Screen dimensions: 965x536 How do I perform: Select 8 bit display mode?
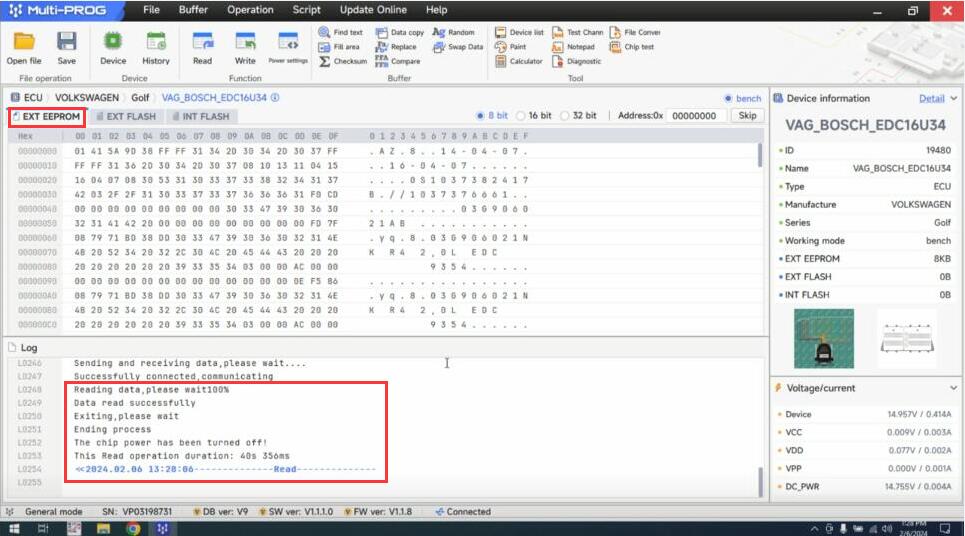tap(481, 116)
